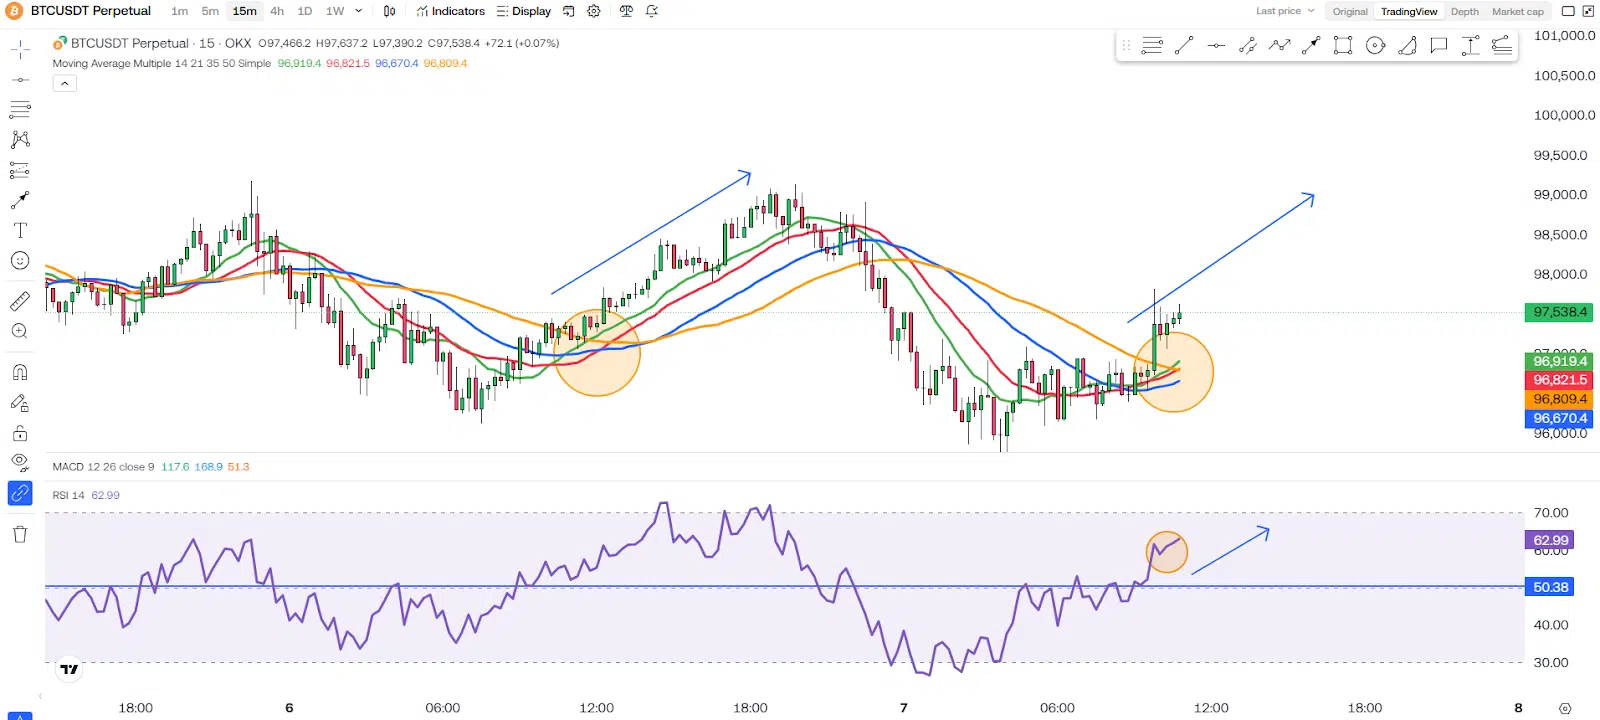This screenshot has width=1600, height=720.
Task: Collapse the indicator legend chevron
Action: coord(64,84)
